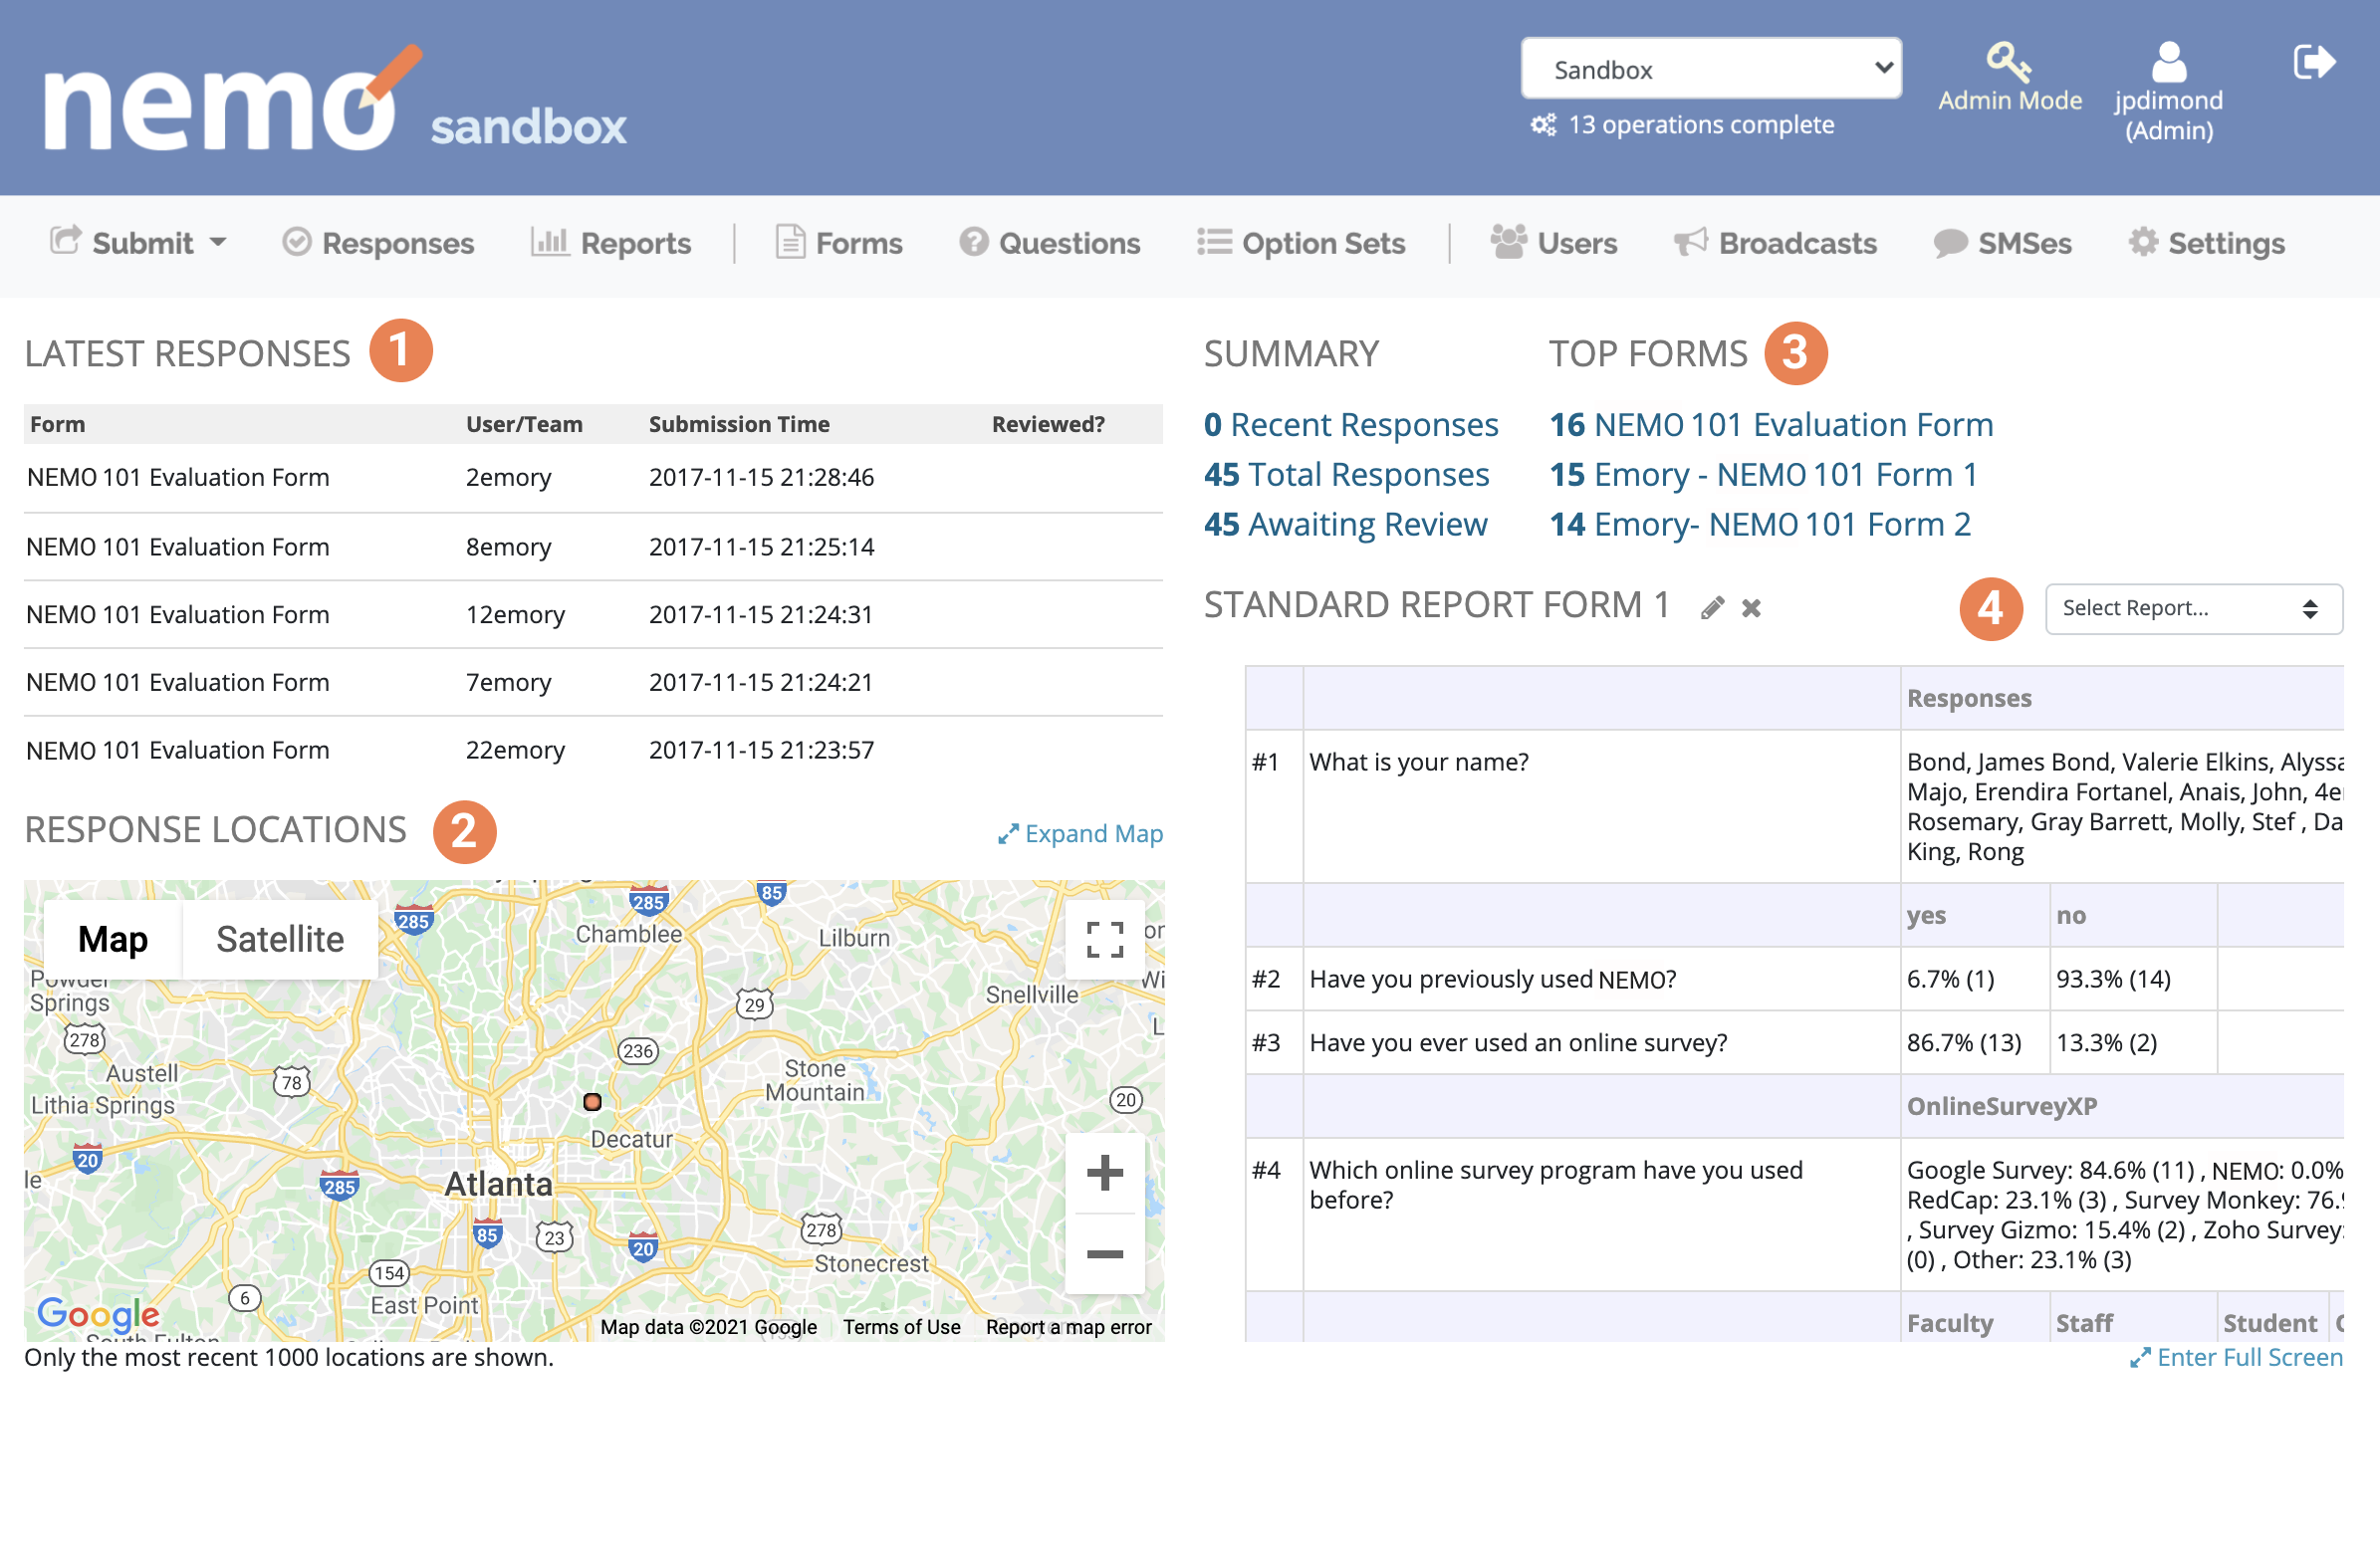2380x1553 pixels.
Task: Switch map to Satellite view
Action: [280, 939]
